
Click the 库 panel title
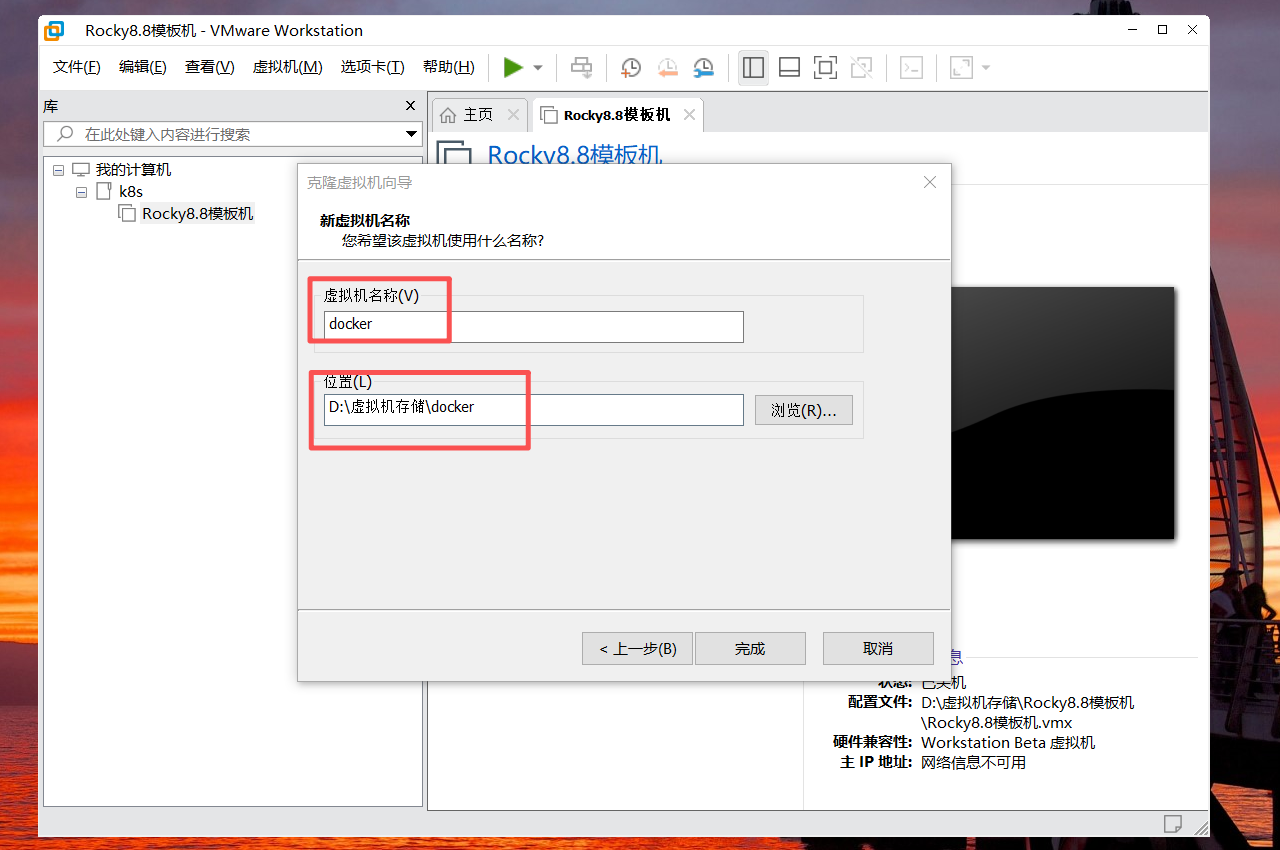(x=50, y=106)
